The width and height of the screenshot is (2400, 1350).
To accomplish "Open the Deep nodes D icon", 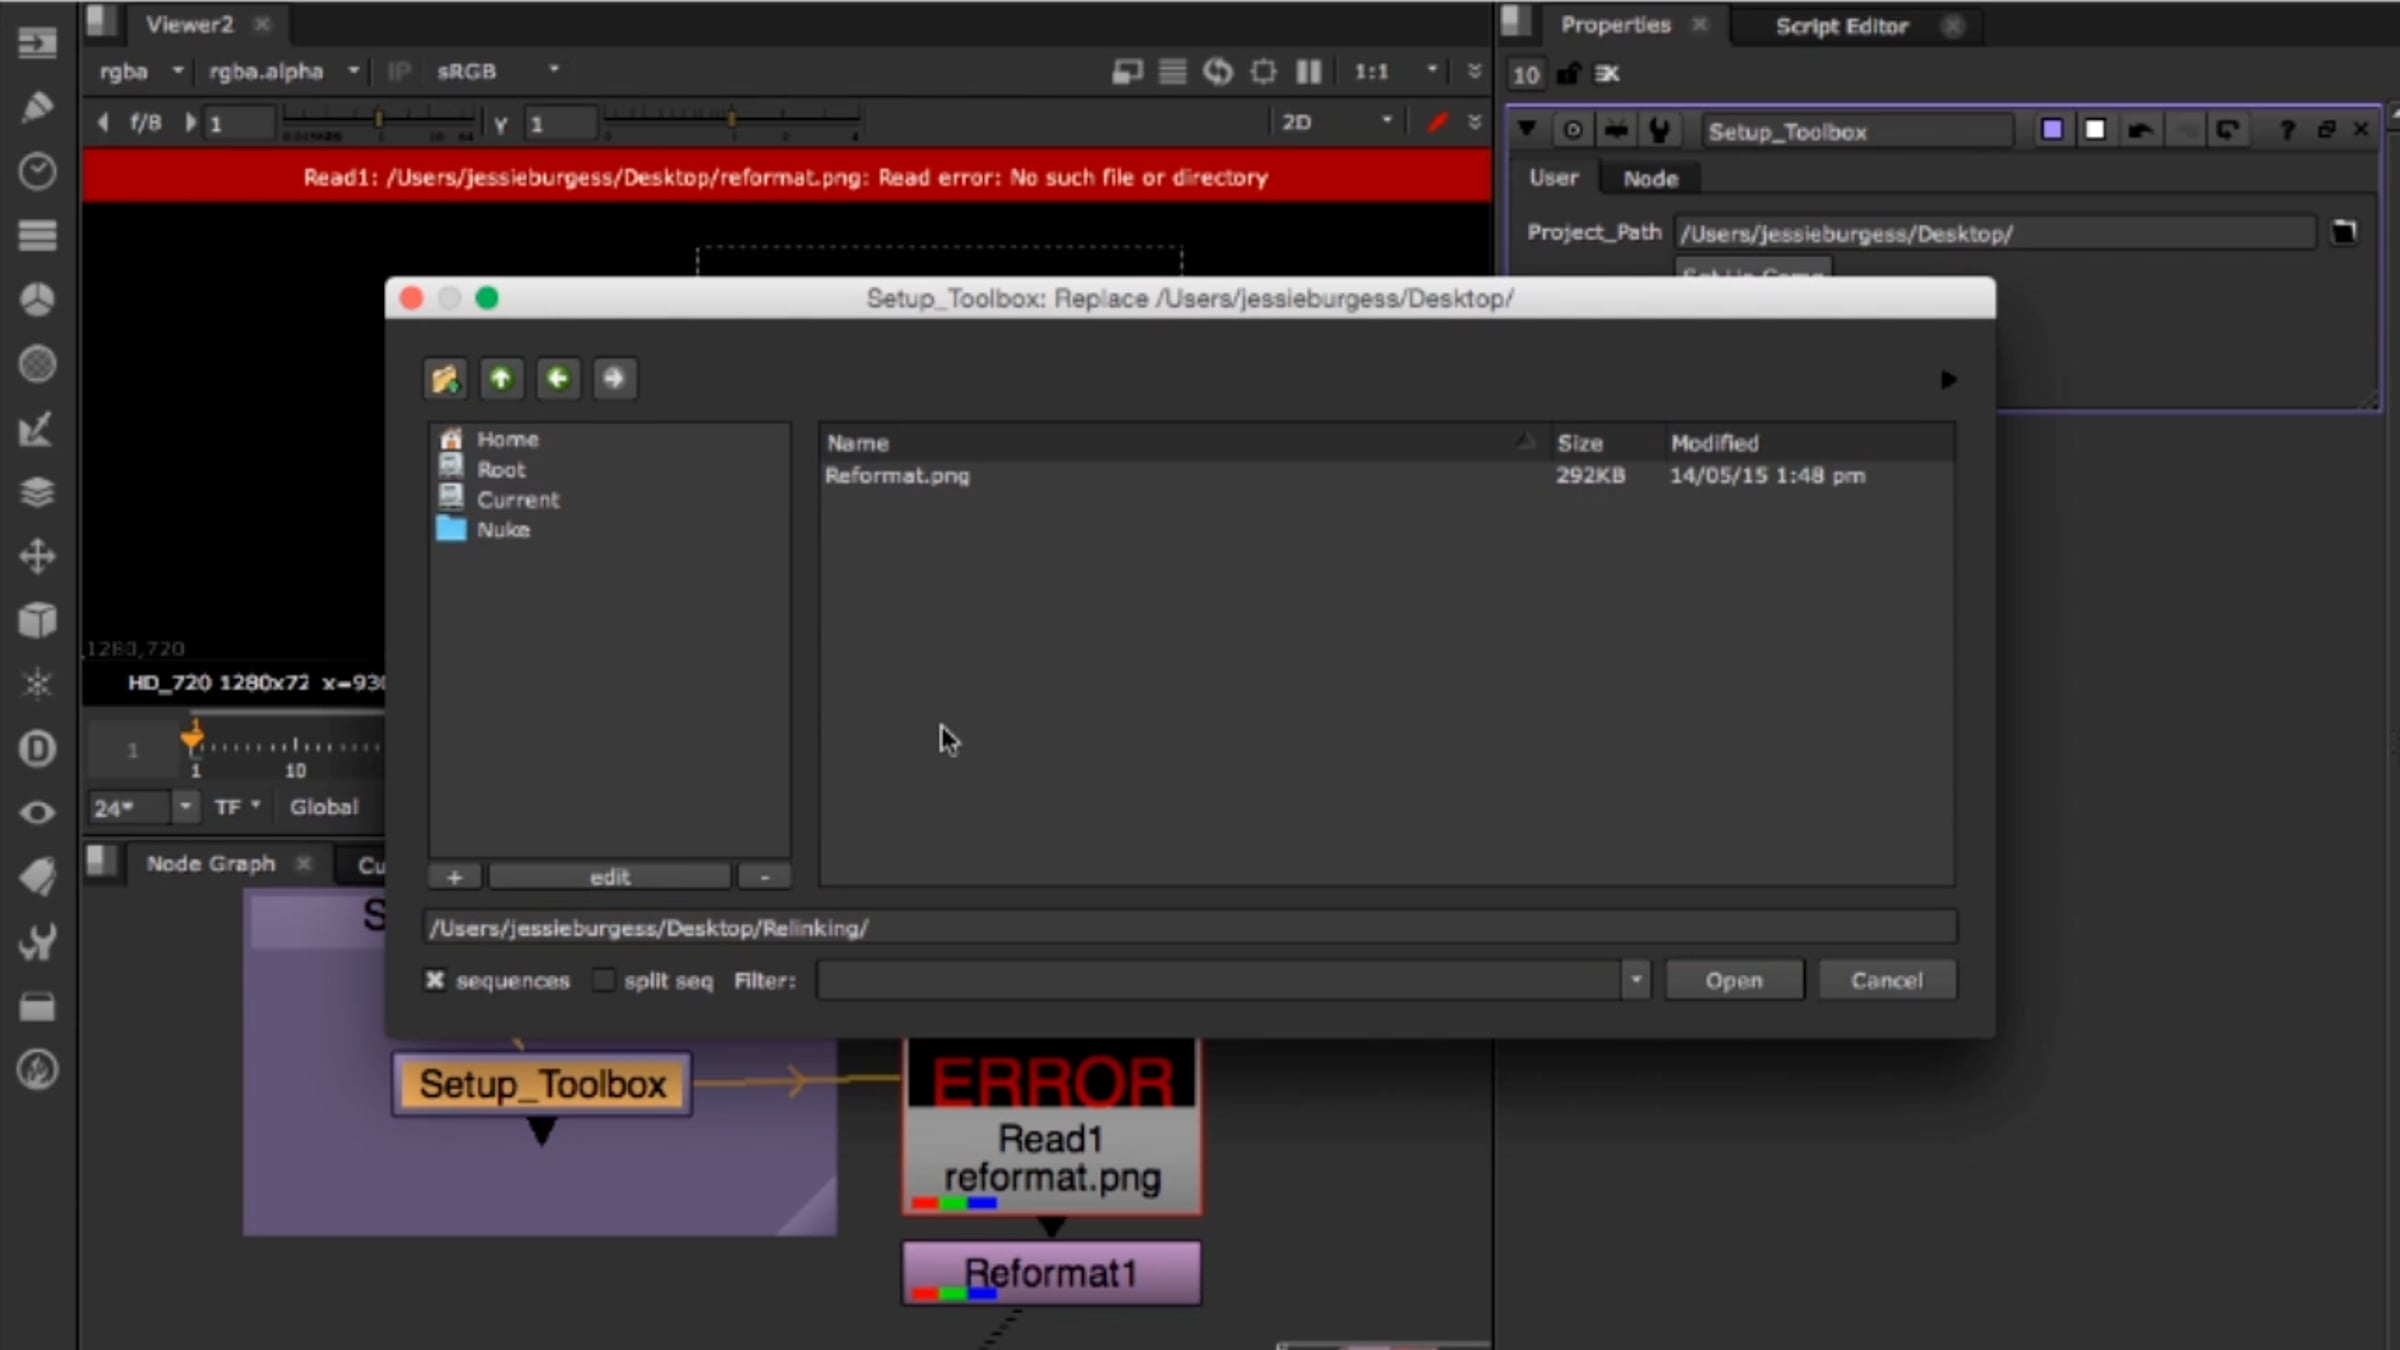I will tap(37, 748).
